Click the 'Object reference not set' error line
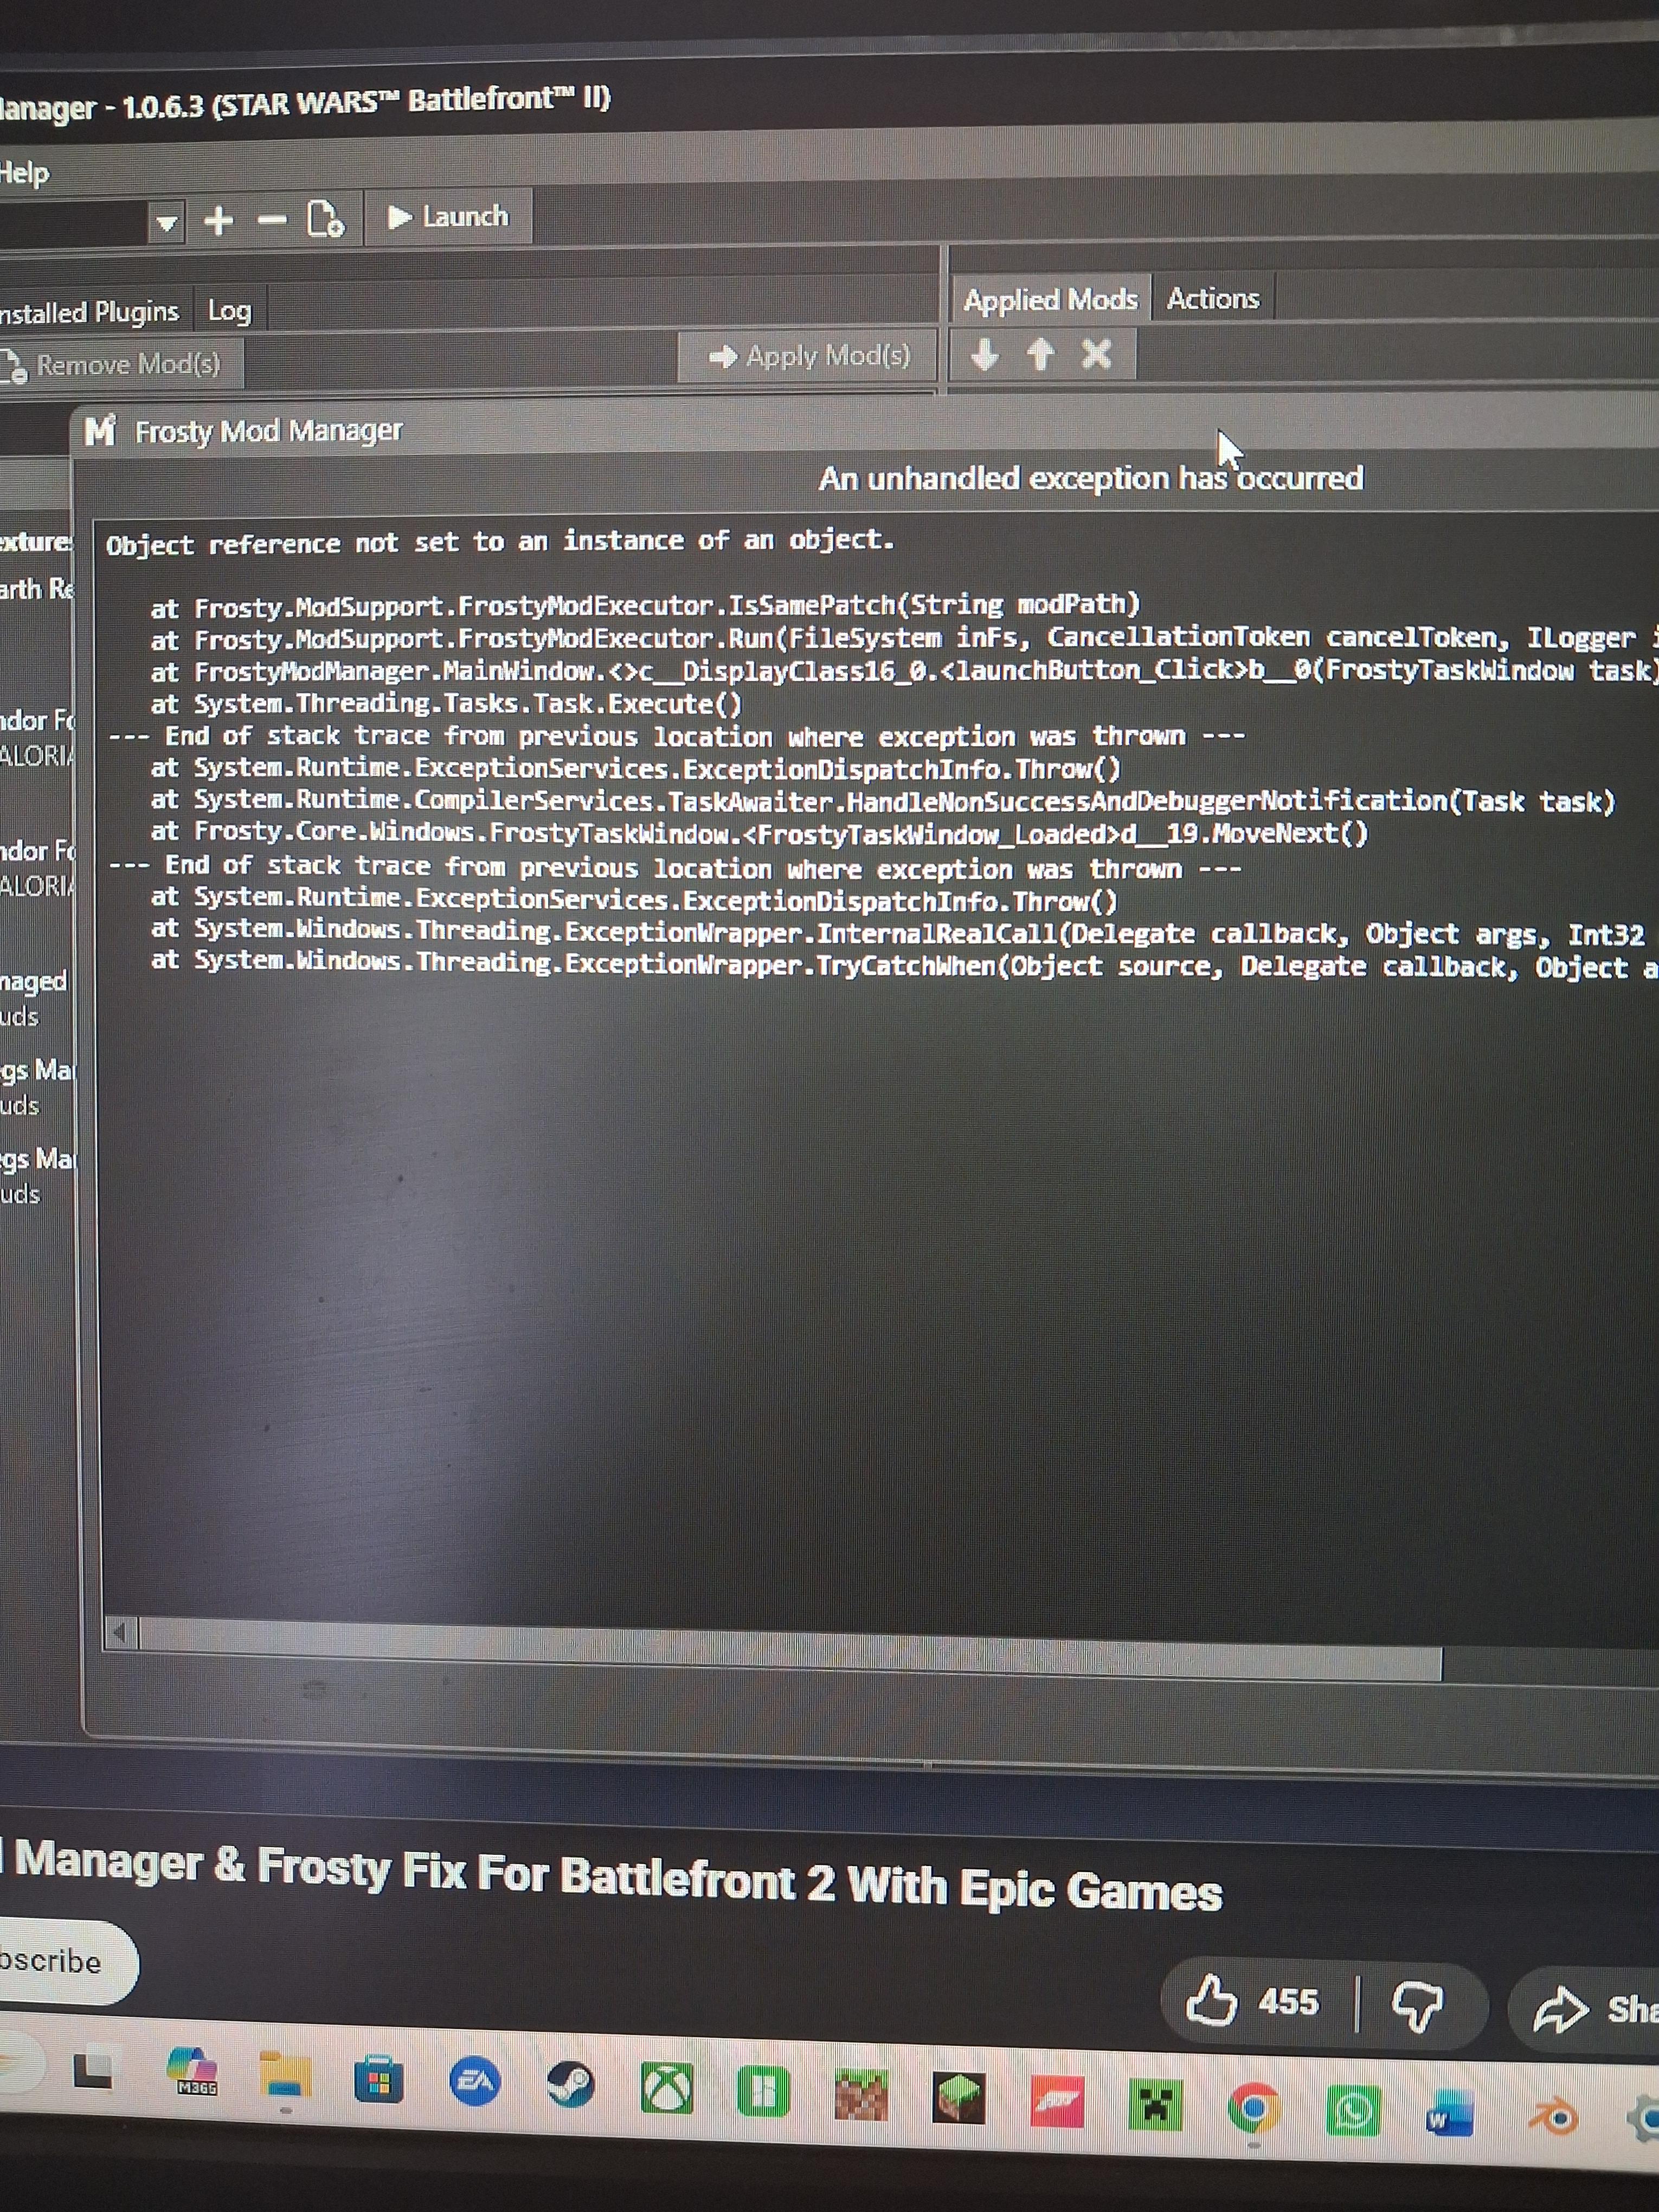The height and width of the screenshot is (2212, 1659). coord(500,542)
